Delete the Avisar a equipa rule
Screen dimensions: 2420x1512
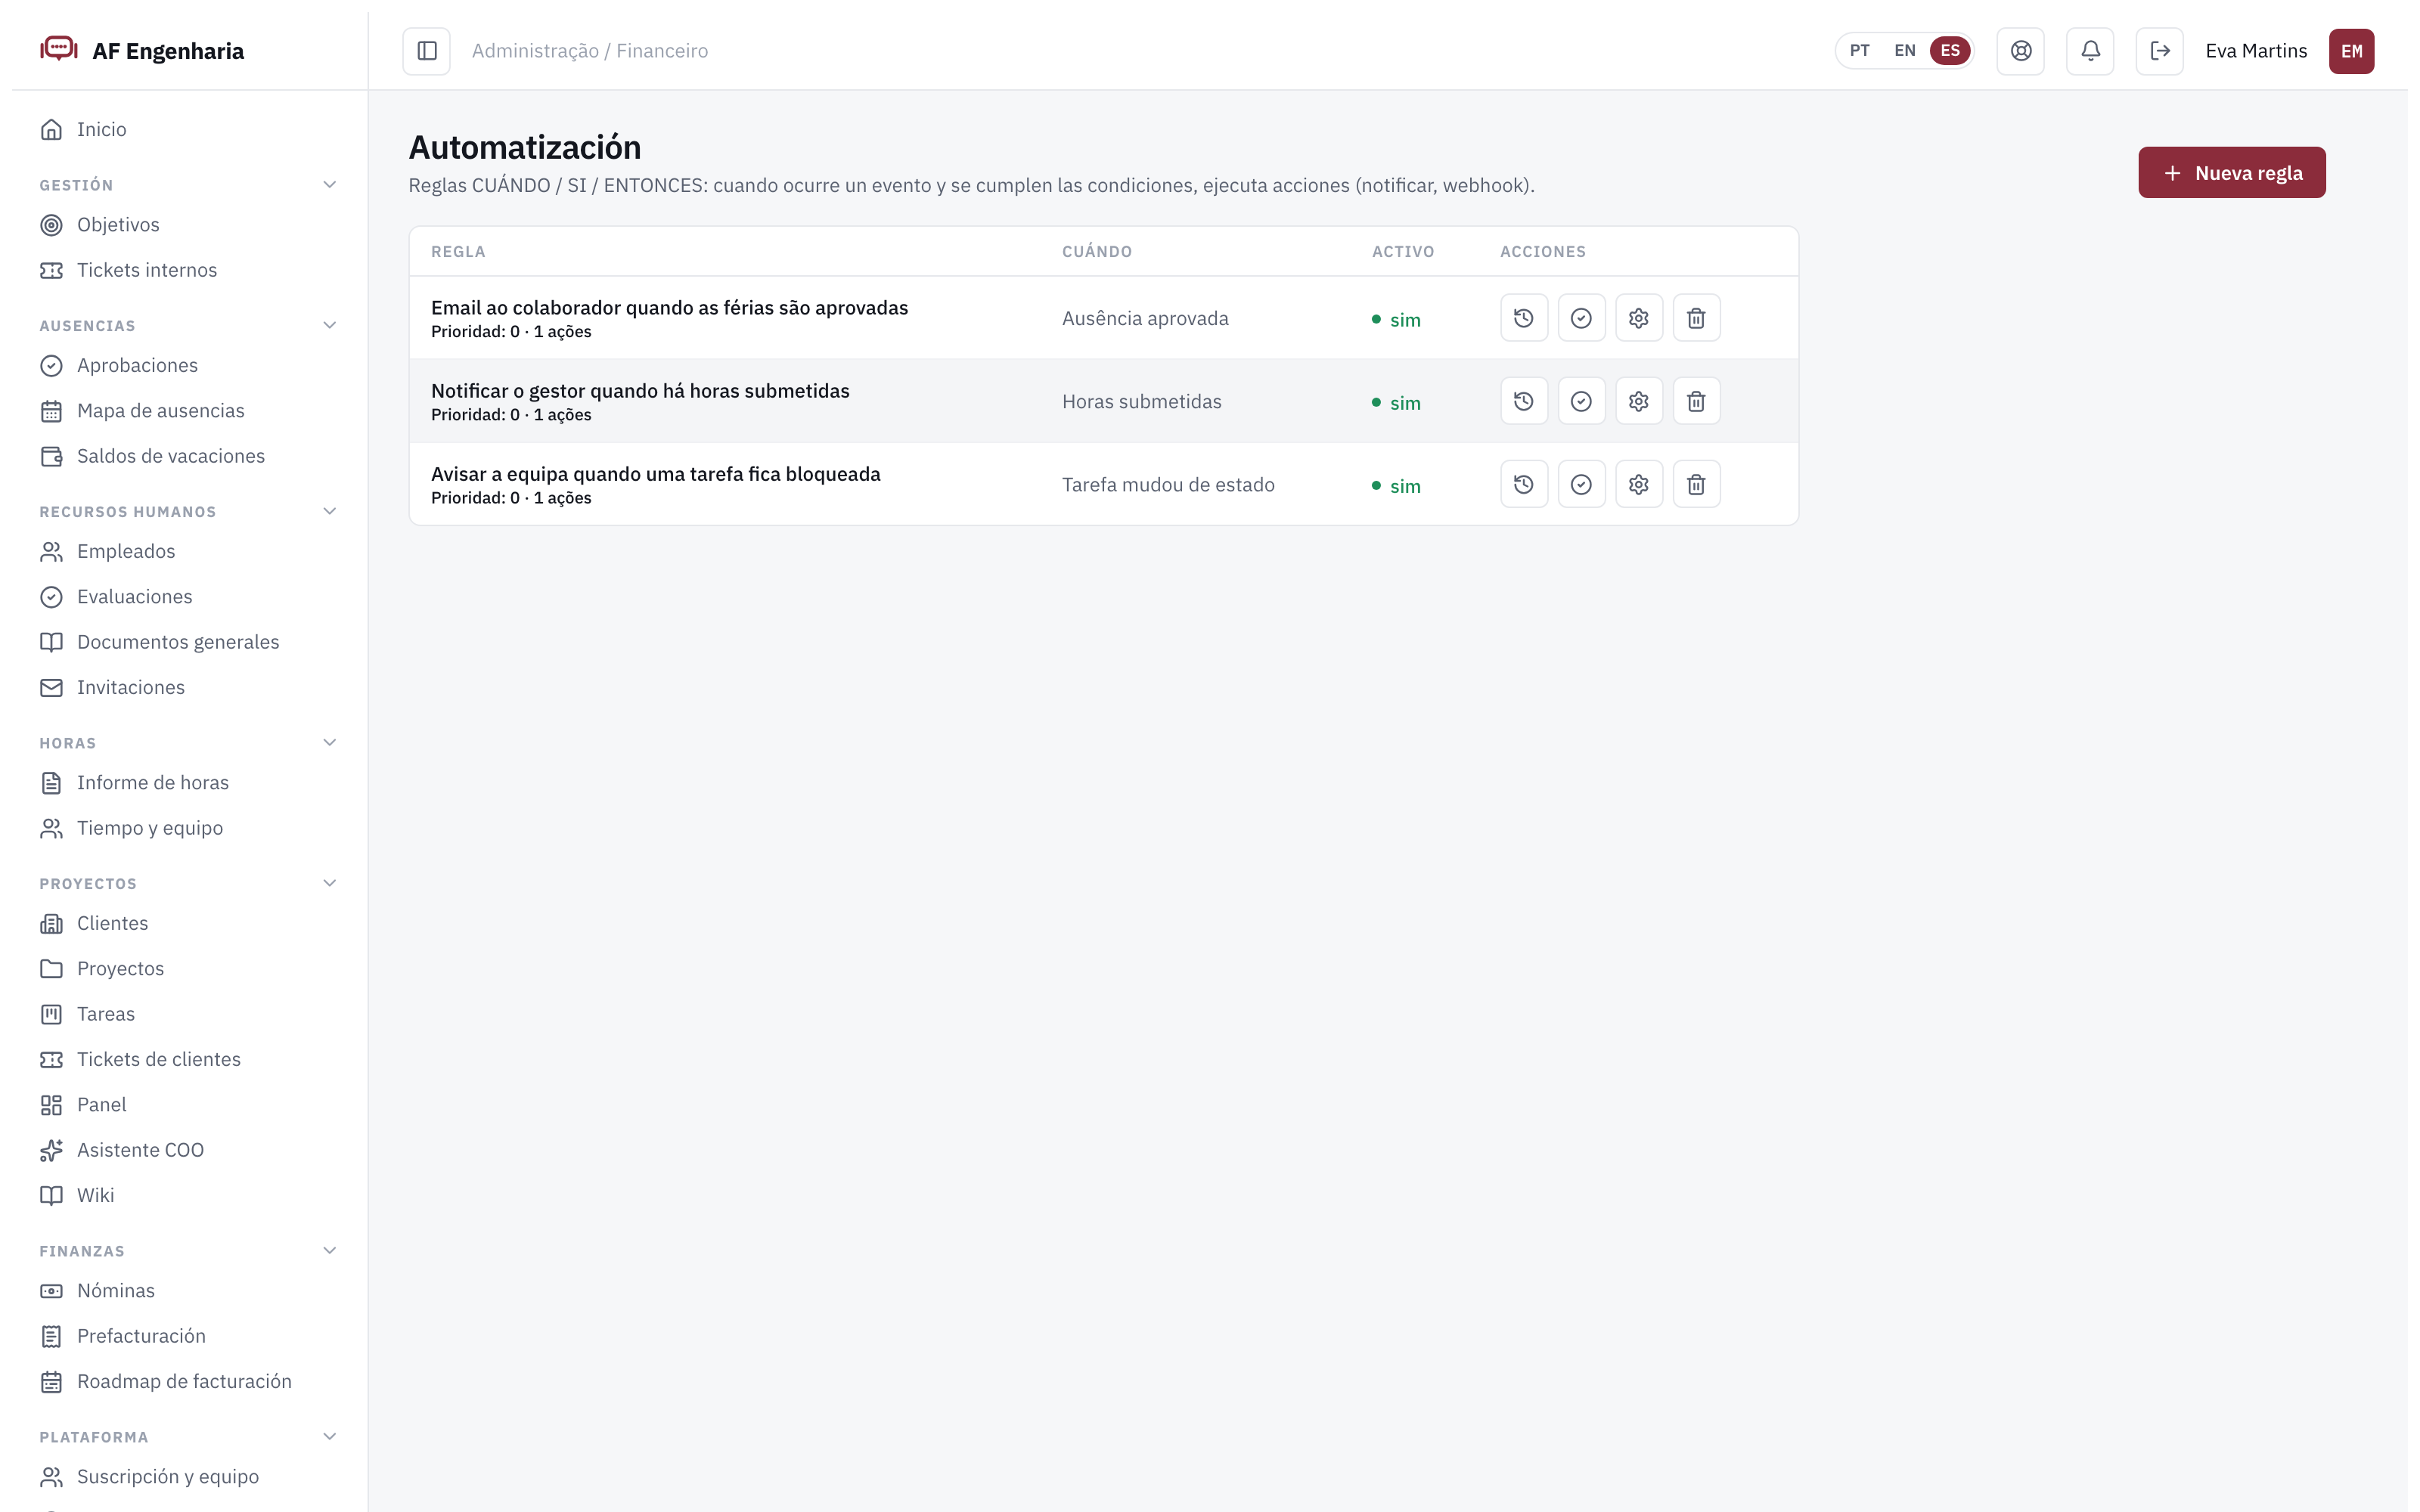[x=1696, y=484]
